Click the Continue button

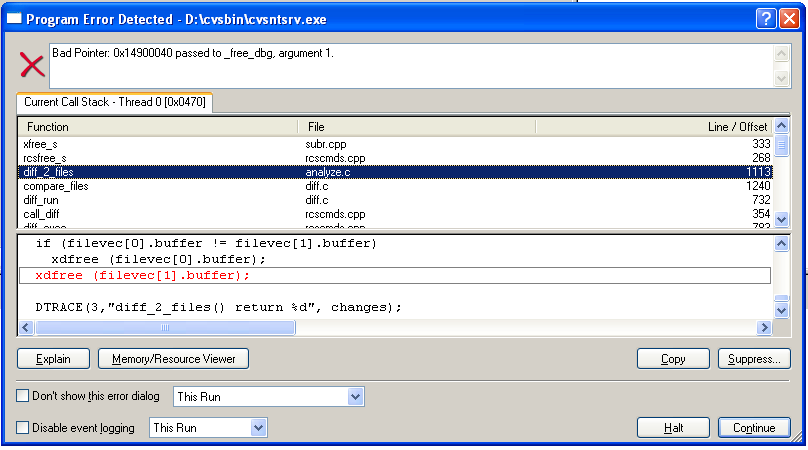754,428
